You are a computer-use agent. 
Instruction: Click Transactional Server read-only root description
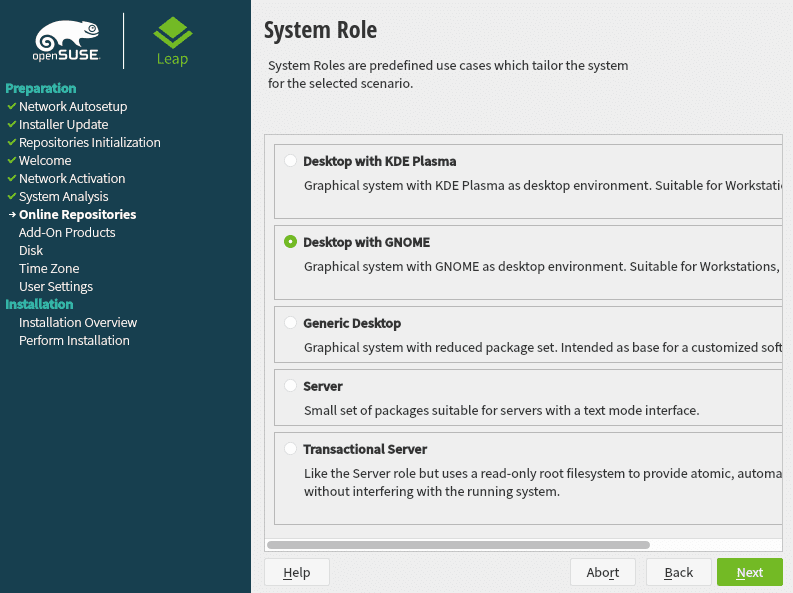point(543,482)
